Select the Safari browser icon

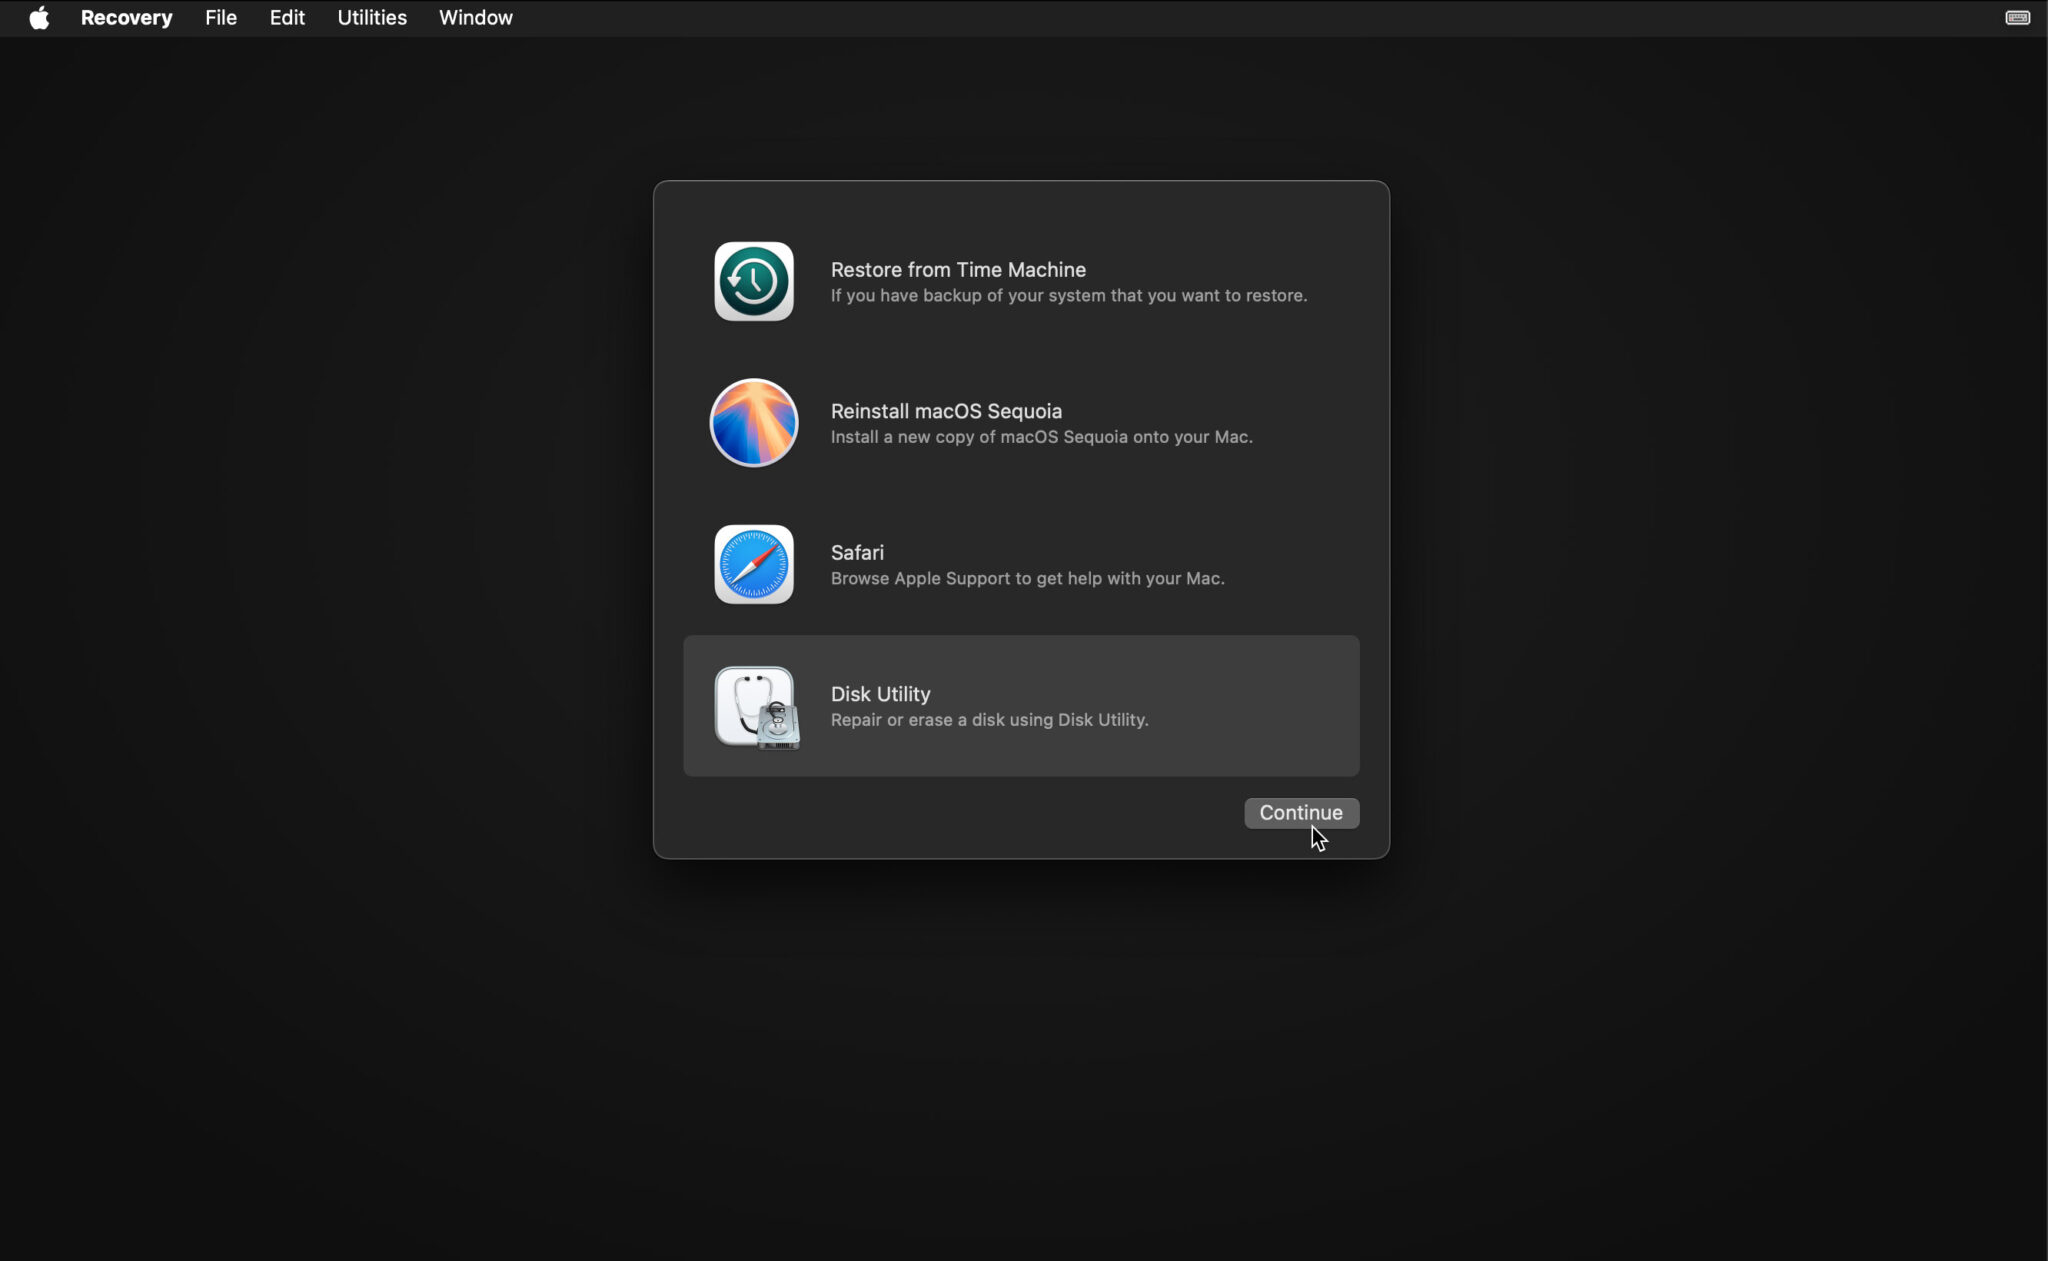[753, 564]
